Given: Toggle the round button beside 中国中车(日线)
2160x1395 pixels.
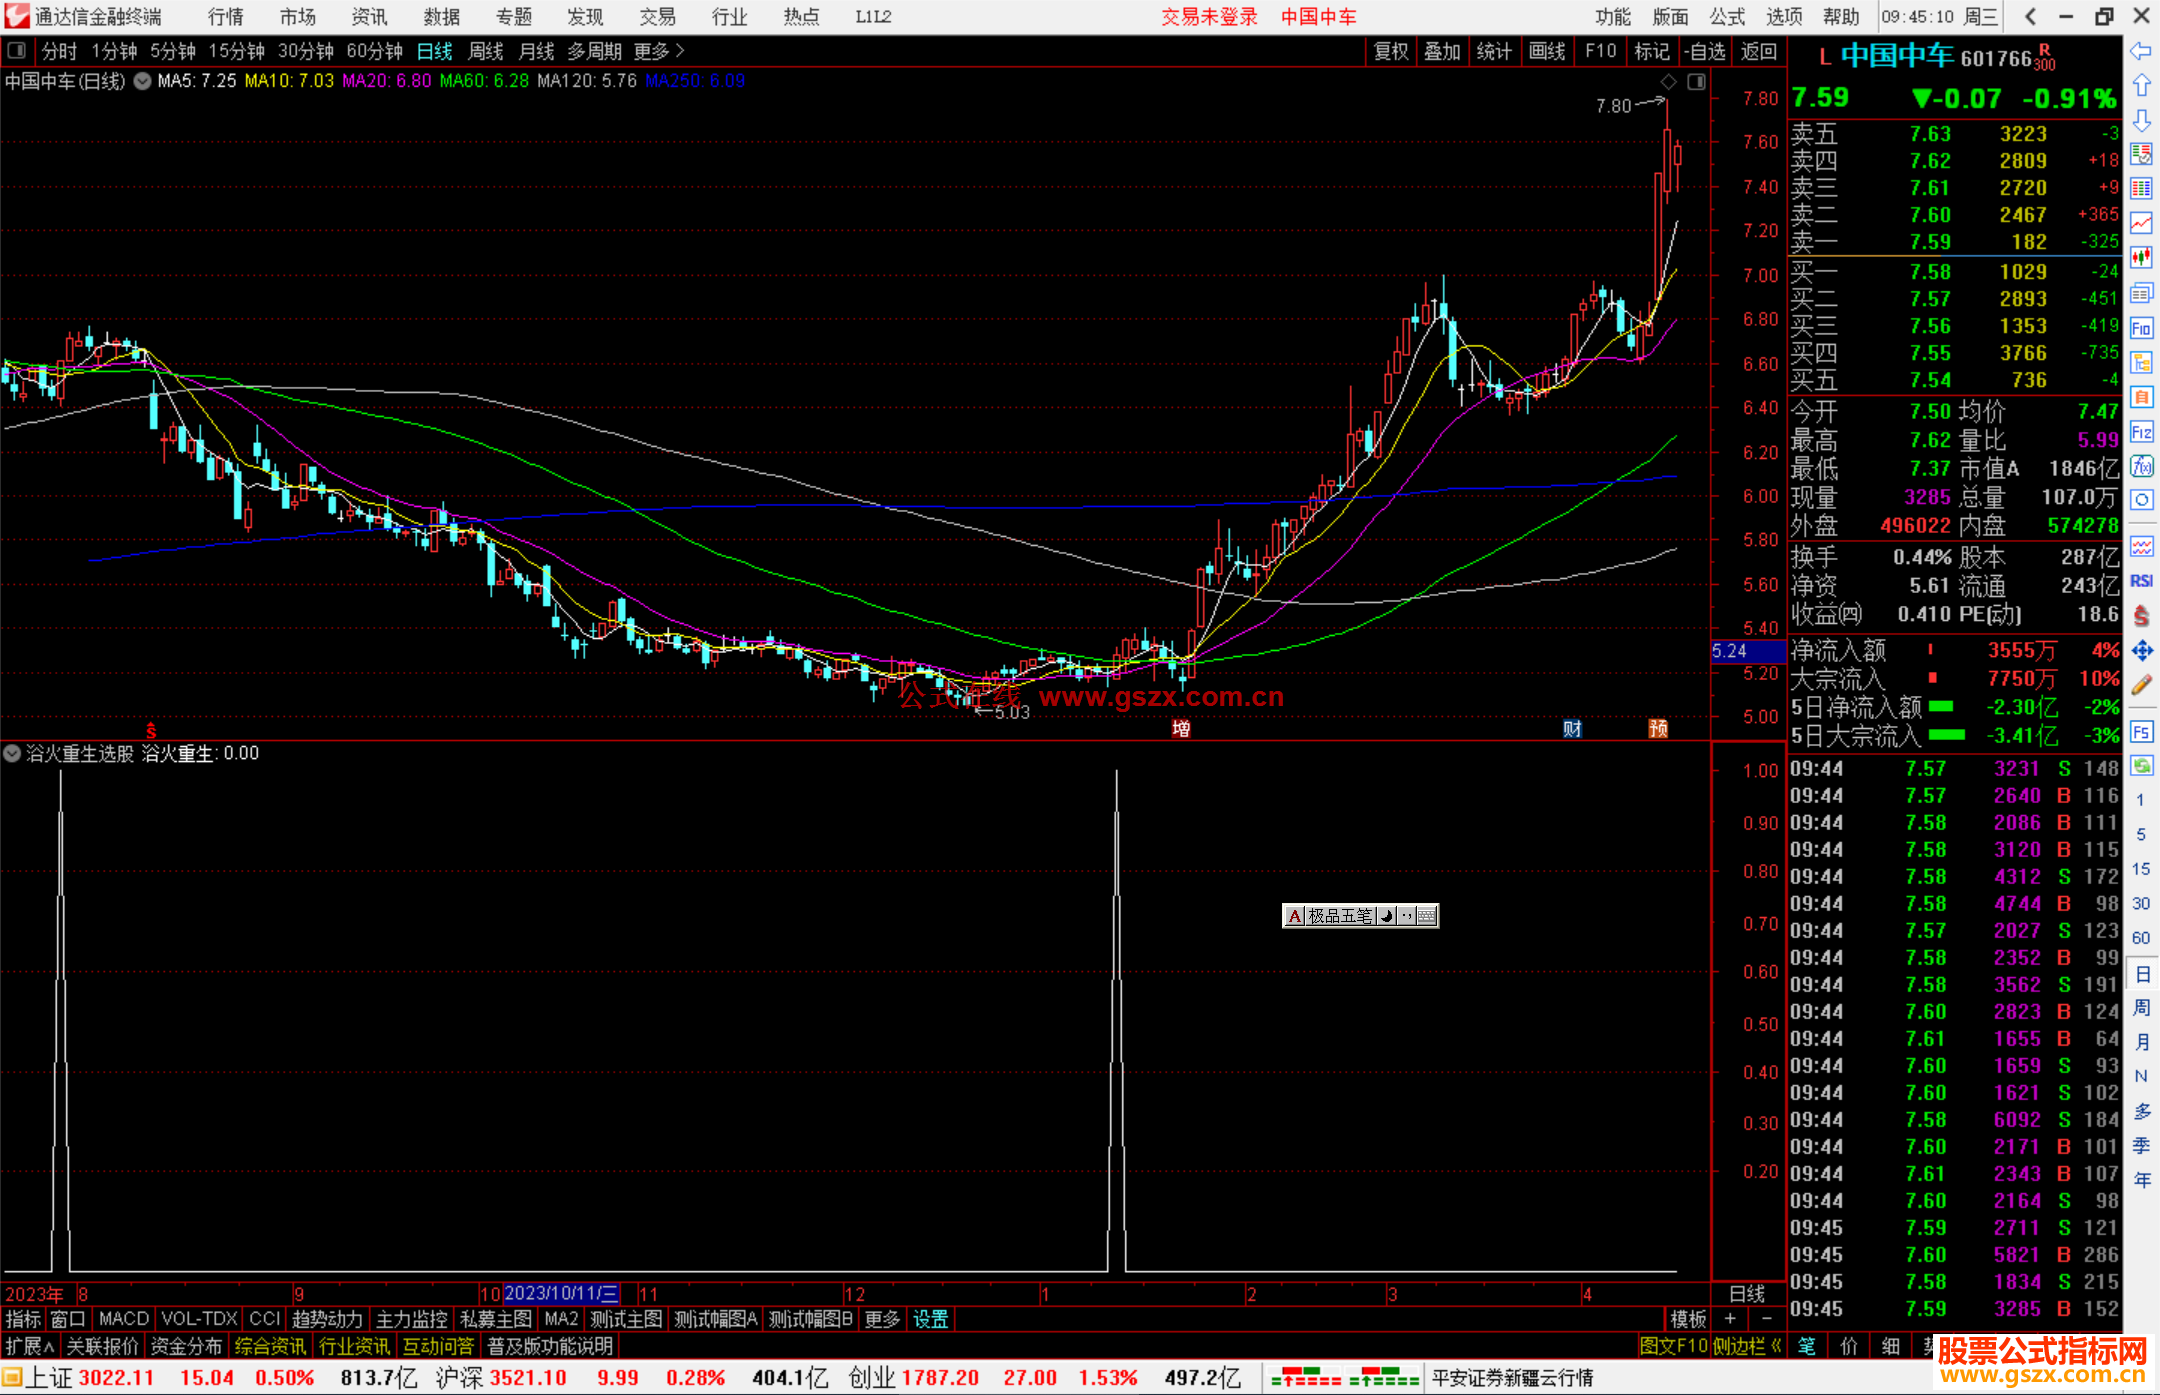Looking at the screenshot, I should pyautogui.click(x=143, y=81).
